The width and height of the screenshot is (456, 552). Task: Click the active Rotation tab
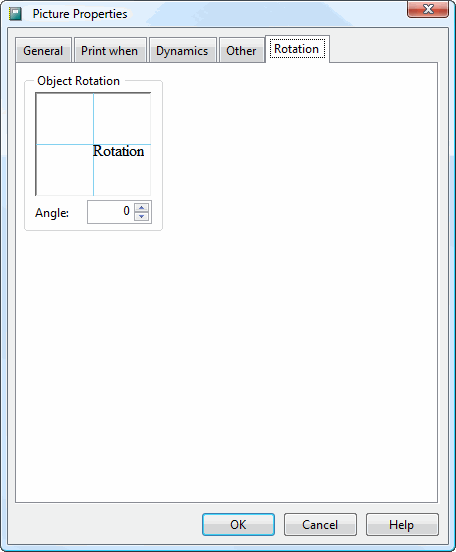pos(297,49)
